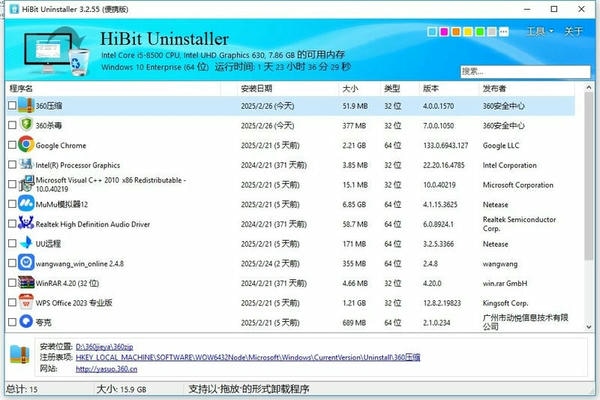Tick the wangwang_win_online 2.4.8 checkbox
The width and height of the screenshot is (600, 400).
click(x=12, y=263)
